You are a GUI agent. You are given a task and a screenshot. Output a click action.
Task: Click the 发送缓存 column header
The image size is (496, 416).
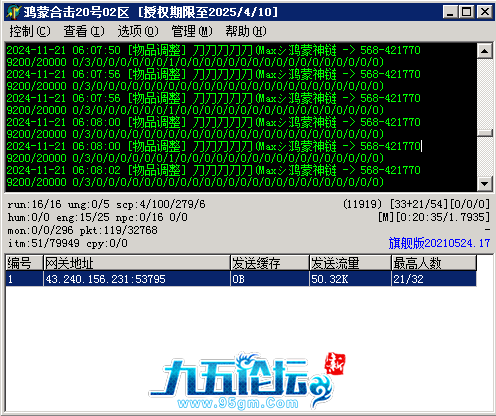click(x=270, y=263)
